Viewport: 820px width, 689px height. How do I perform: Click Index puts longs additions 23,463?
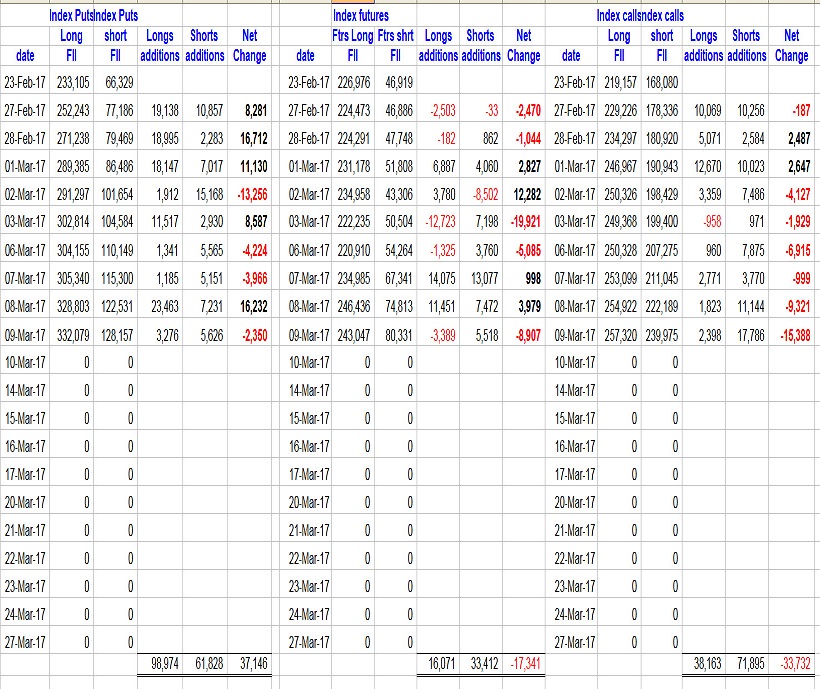[x=160, y=305]
